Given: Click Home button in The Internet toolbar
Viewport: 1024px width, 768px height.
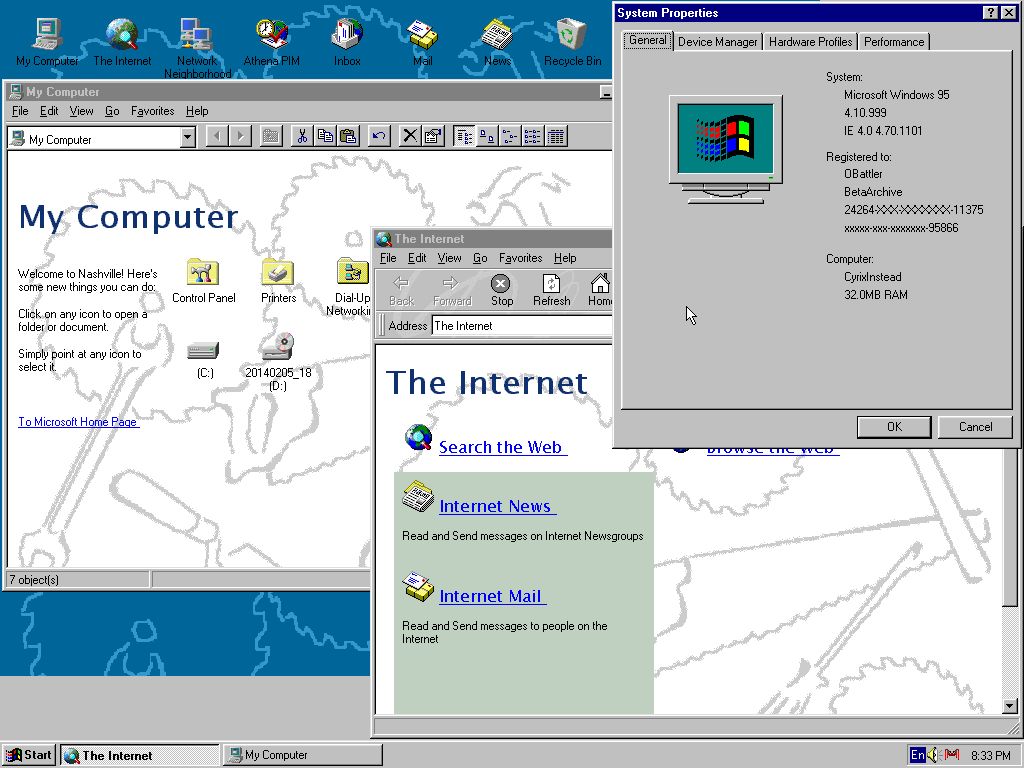Looking at the screenshot, I should 600,291.
